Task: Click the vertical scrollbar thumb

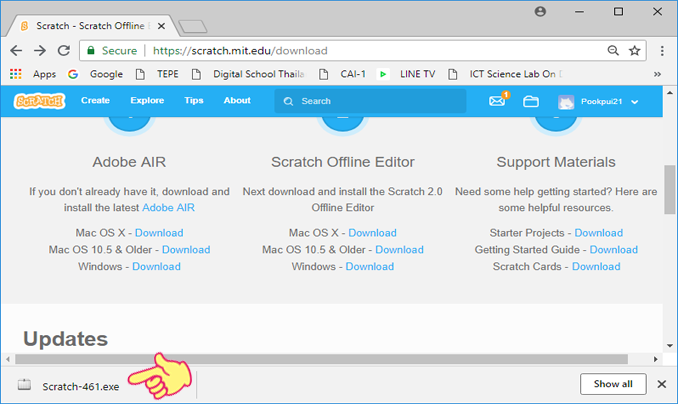Action: [x=670, y=189]
